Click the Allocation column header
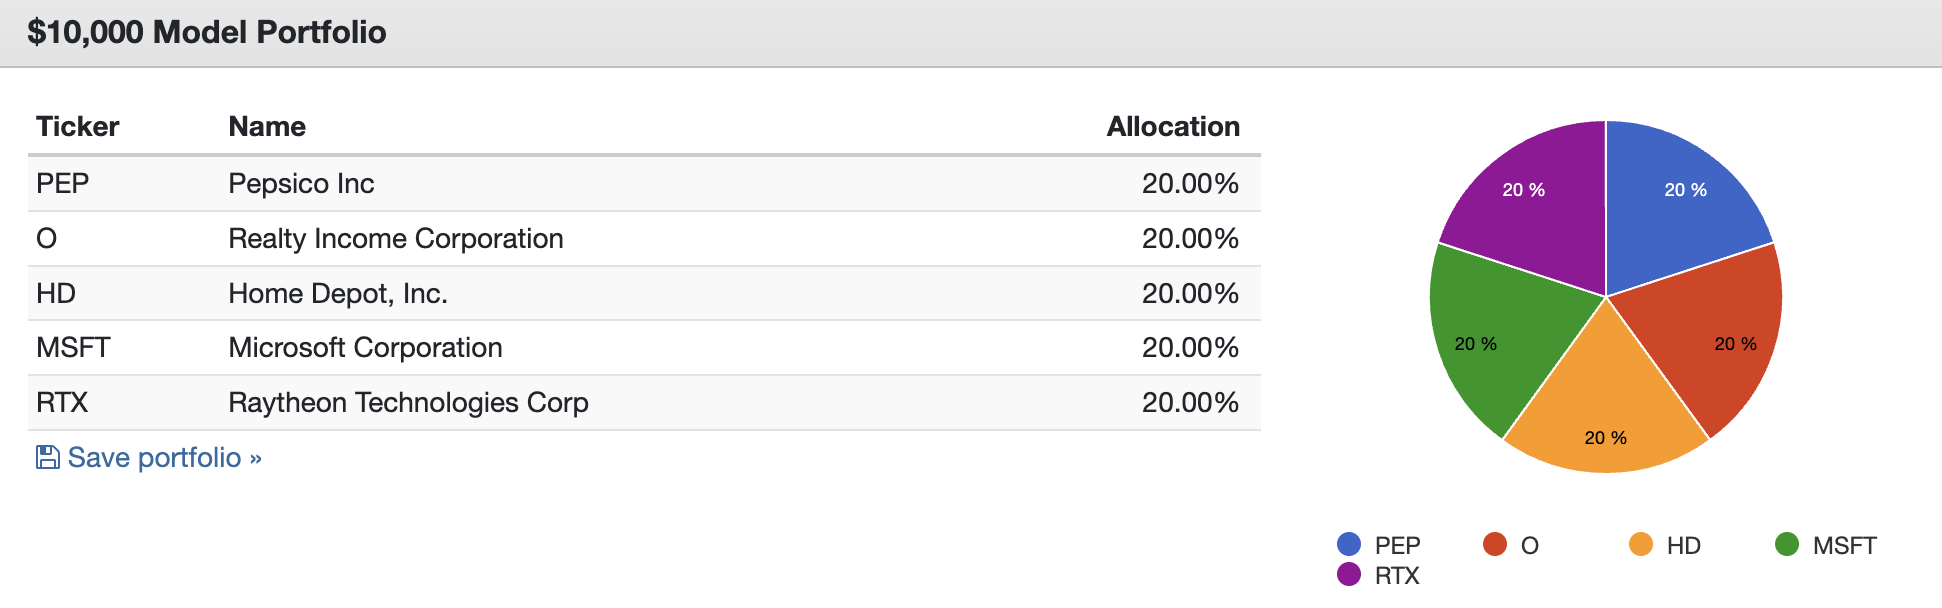This screenshot has width=1942, height=608. click(x=1173, y=126)
